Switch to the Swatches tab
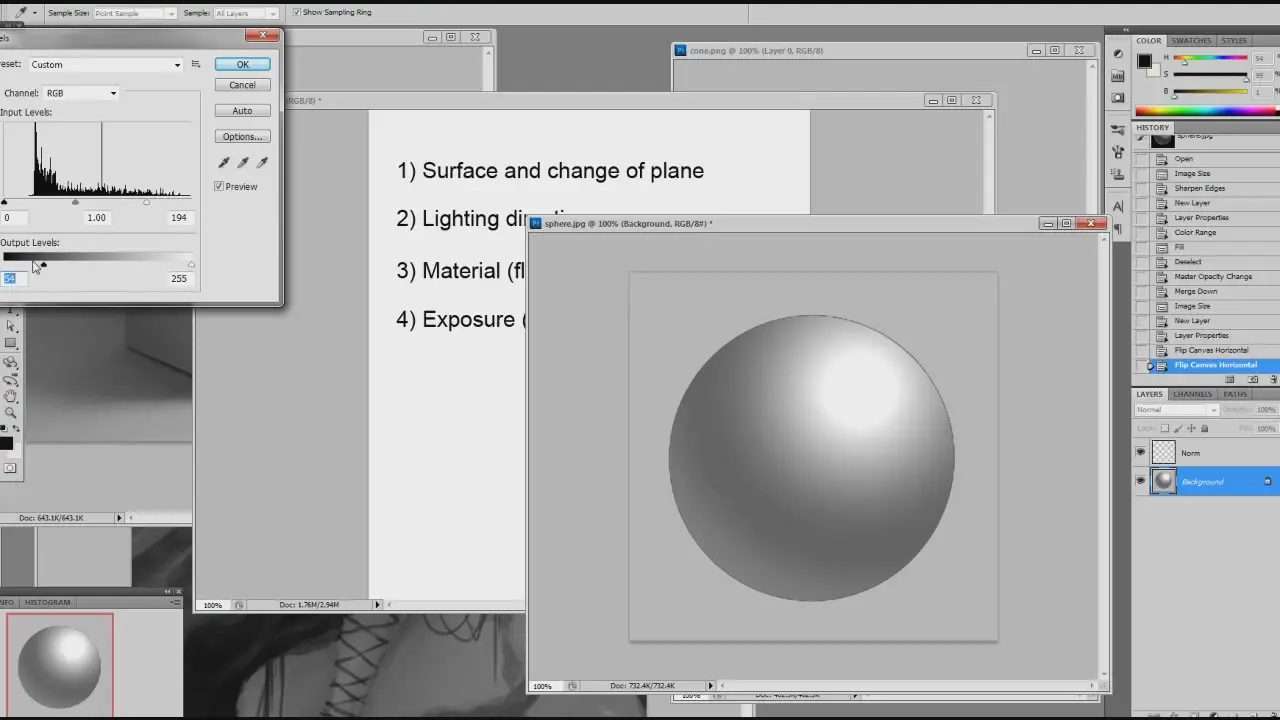1280x720 pixels. click(x=1191, y=41)
